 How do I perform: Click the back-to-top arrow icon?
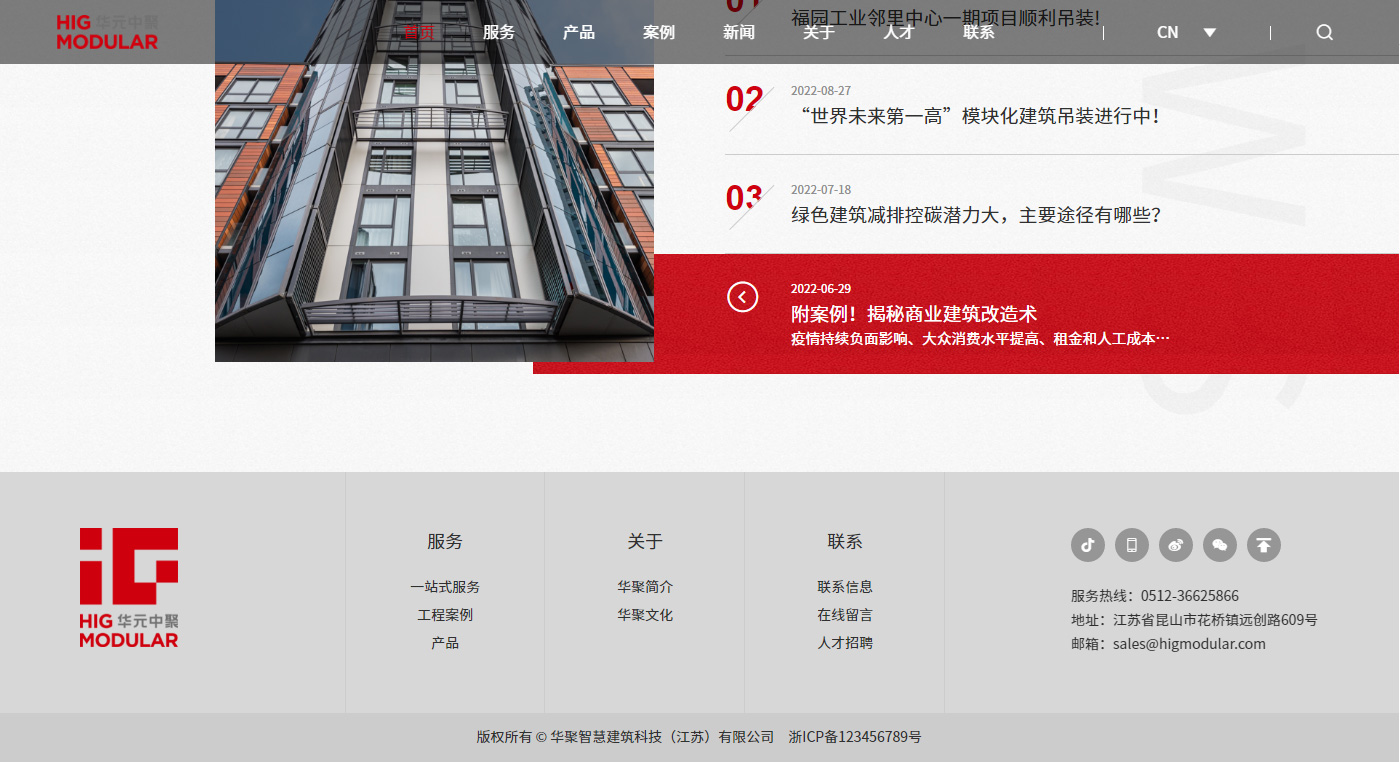pyautogui.click(x=1263, y=545)
